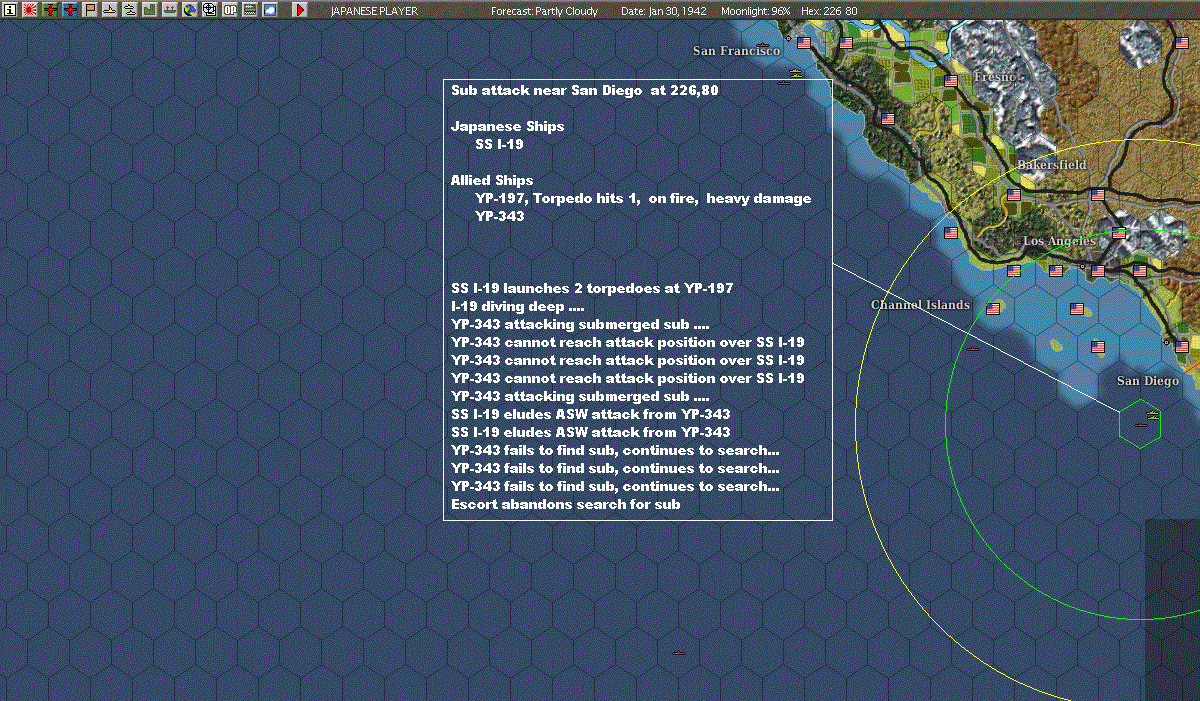Click the Moonlight: 96% indicator
The image size is (1200, 701).
pos(754,11)
